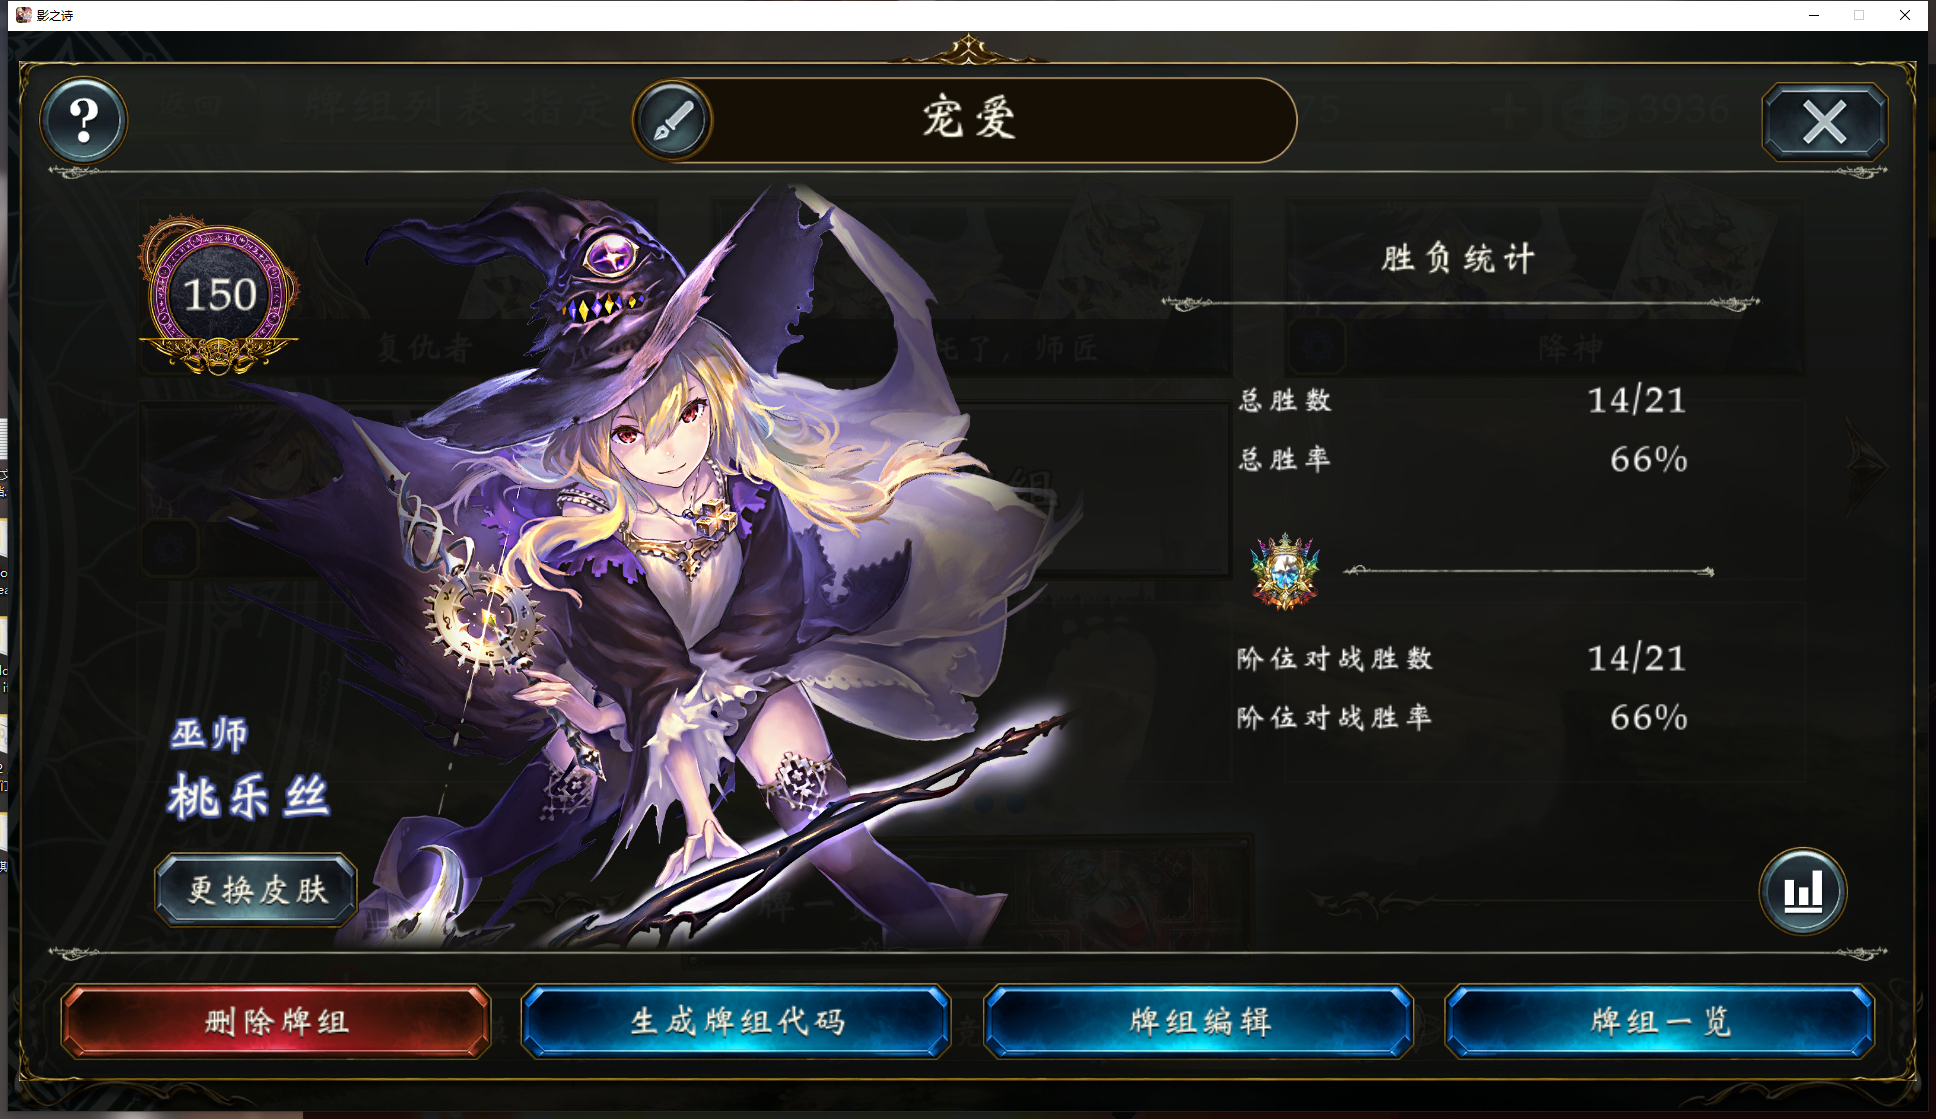
Task: Open the bar chart statistics icon
Action: click(x=1803, y=890)
